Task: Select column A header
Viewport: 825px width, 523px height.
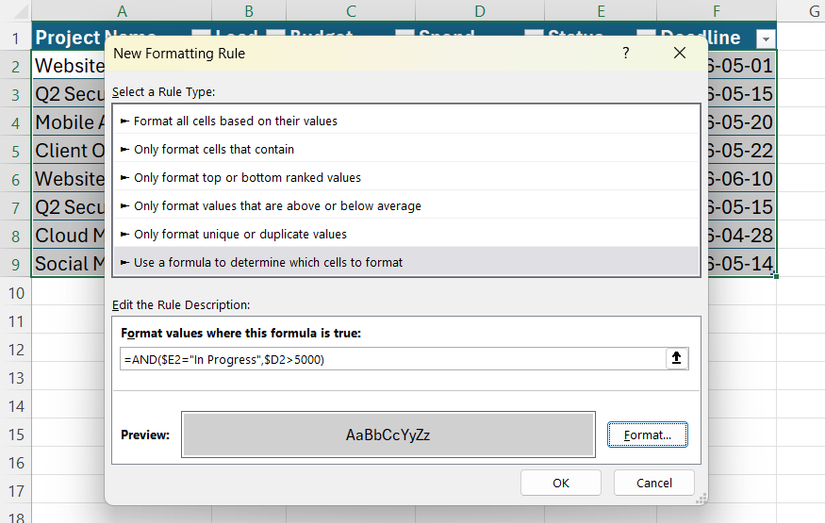Action: 122,11
